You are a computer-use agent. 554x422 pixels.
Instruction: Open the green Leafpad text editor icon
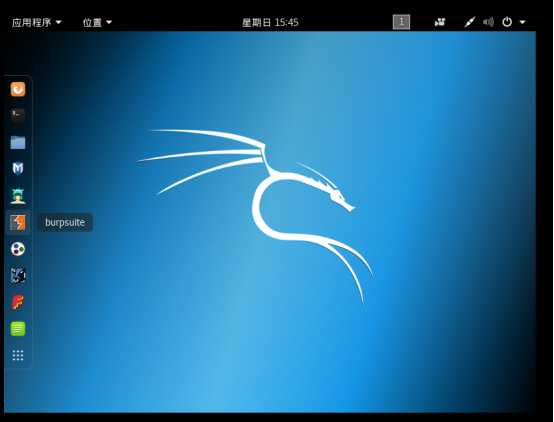[x=18, y=329]
